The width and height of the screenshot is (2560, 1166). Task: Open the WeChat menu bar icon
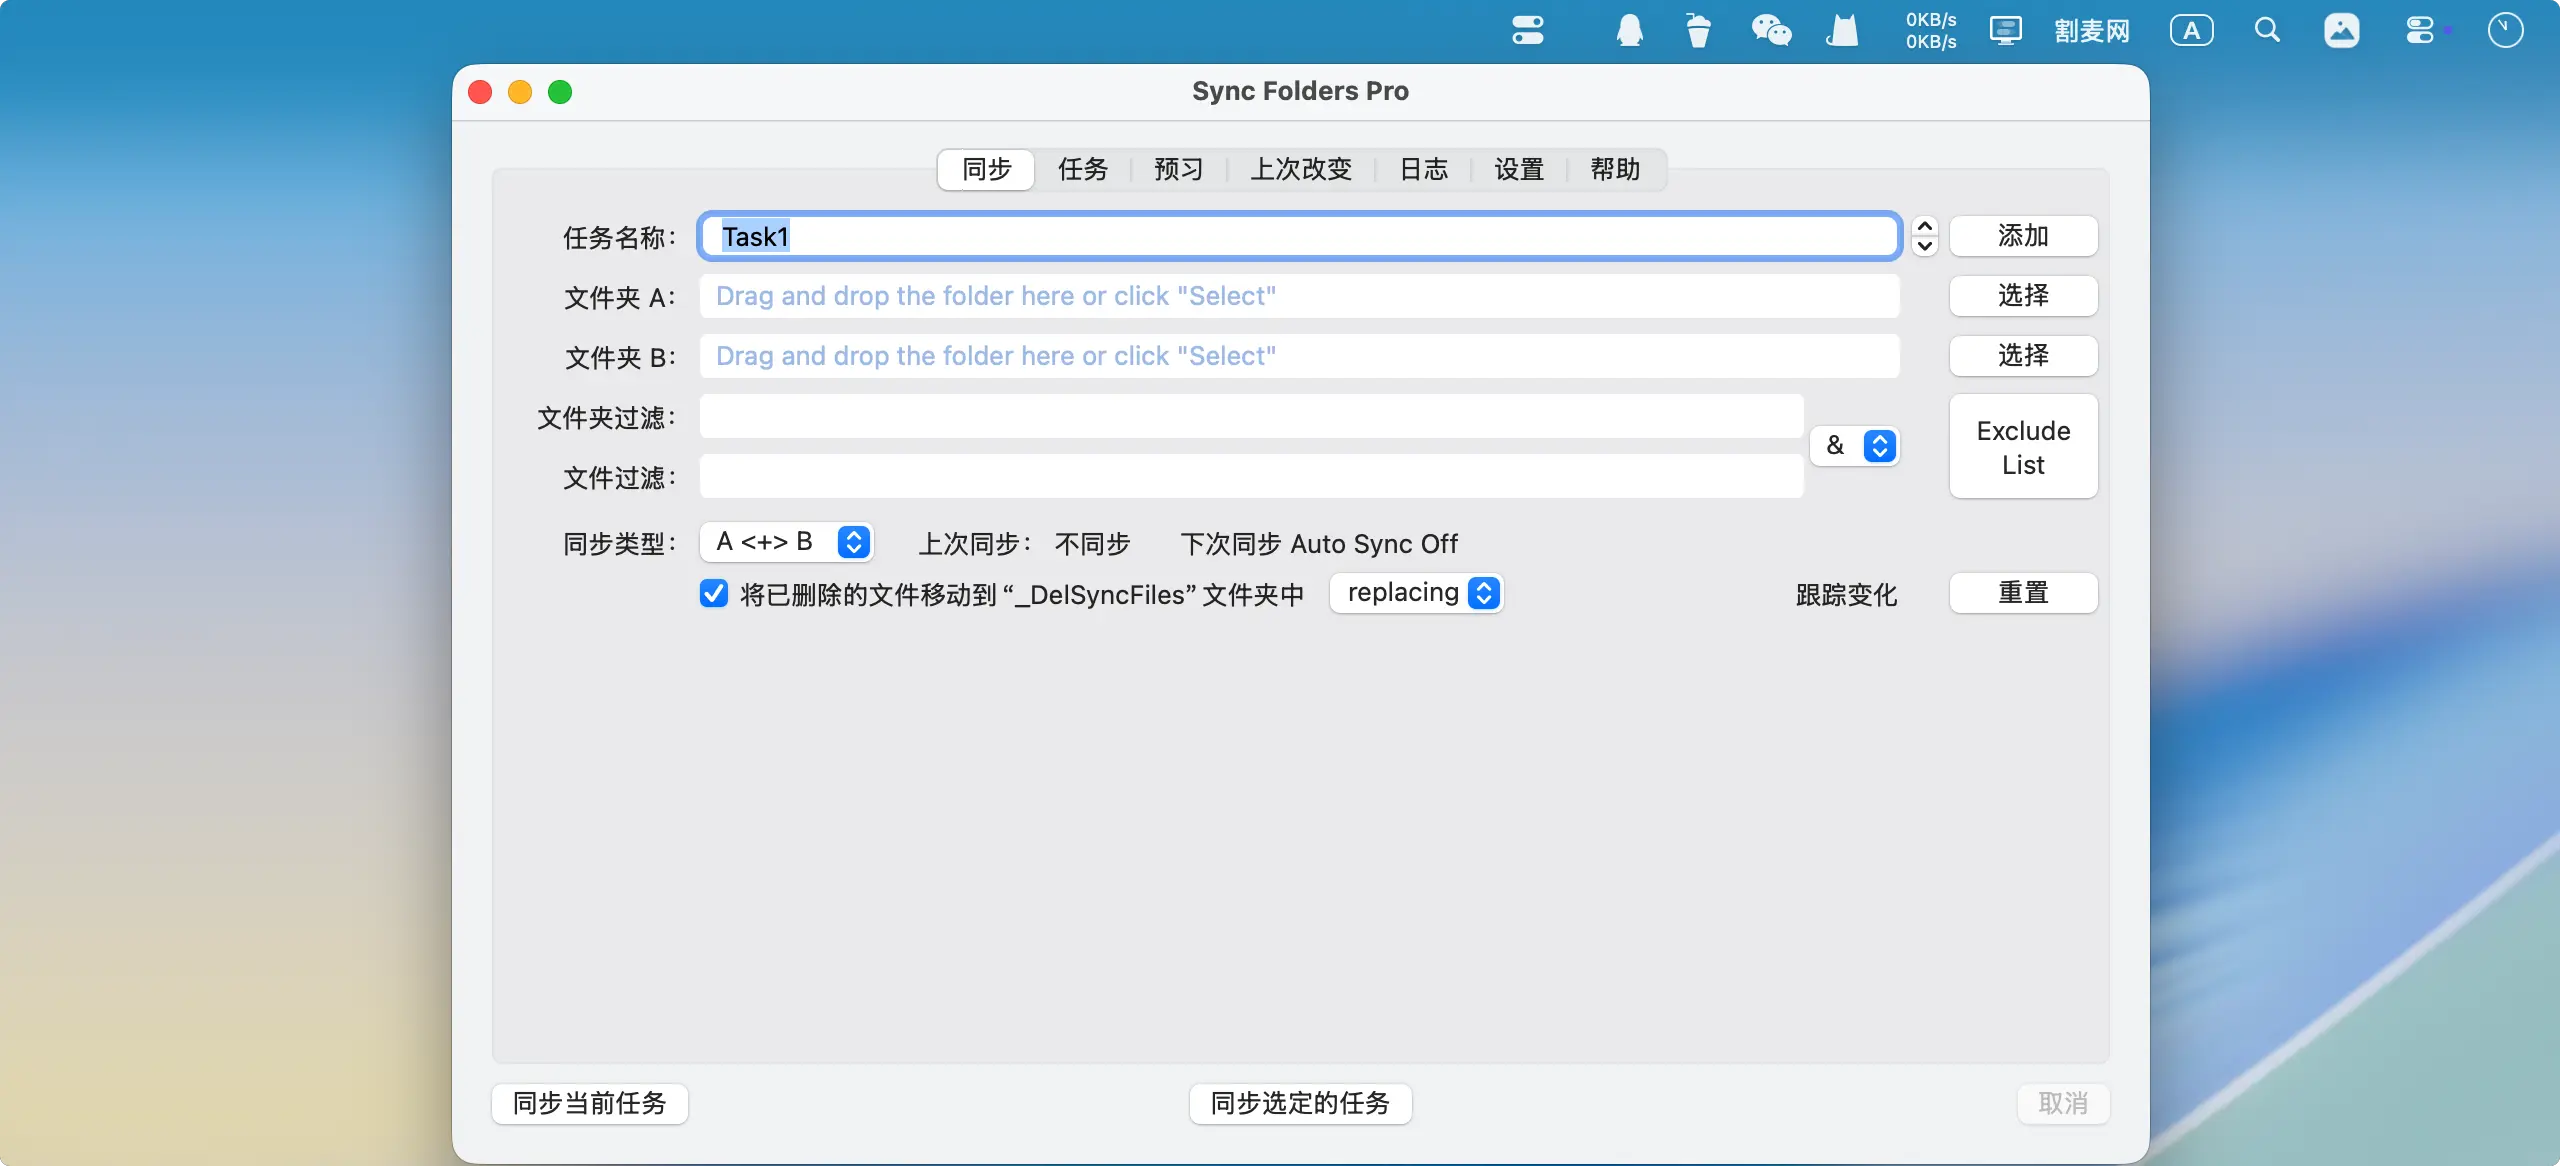1770,31
